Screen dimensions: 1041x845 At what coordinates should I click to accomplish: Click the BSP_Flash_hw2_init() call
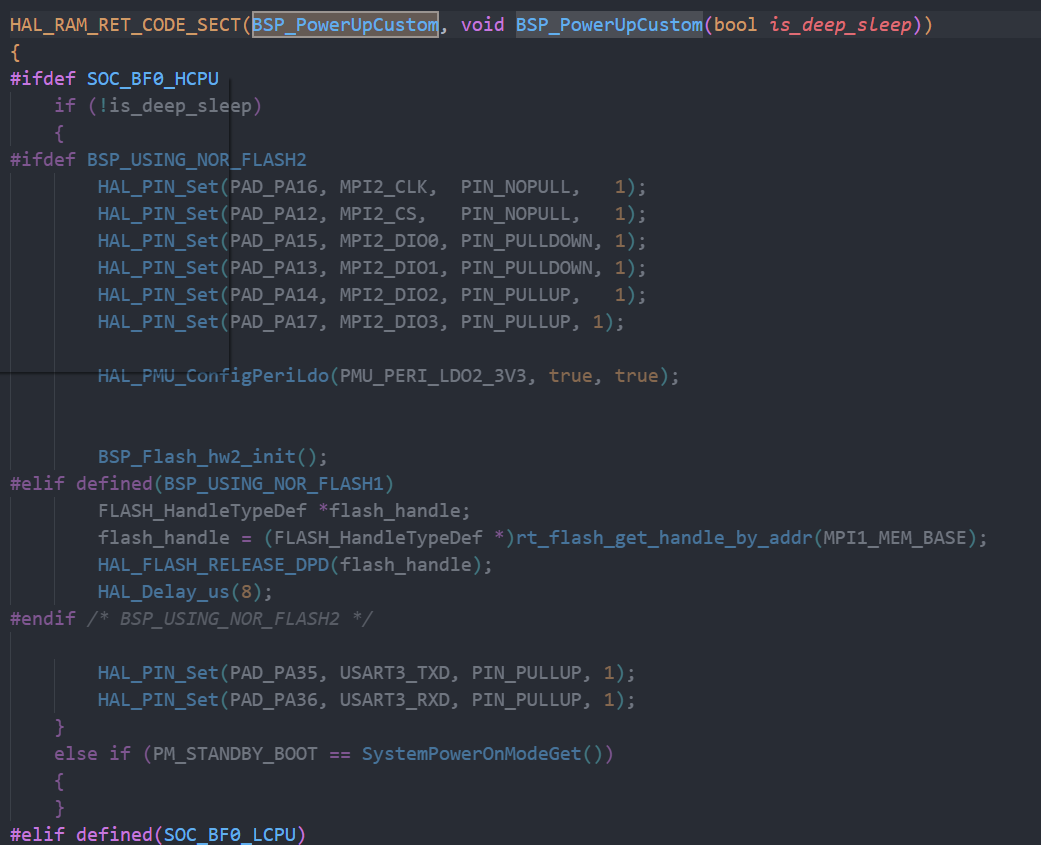click(213, 457)
